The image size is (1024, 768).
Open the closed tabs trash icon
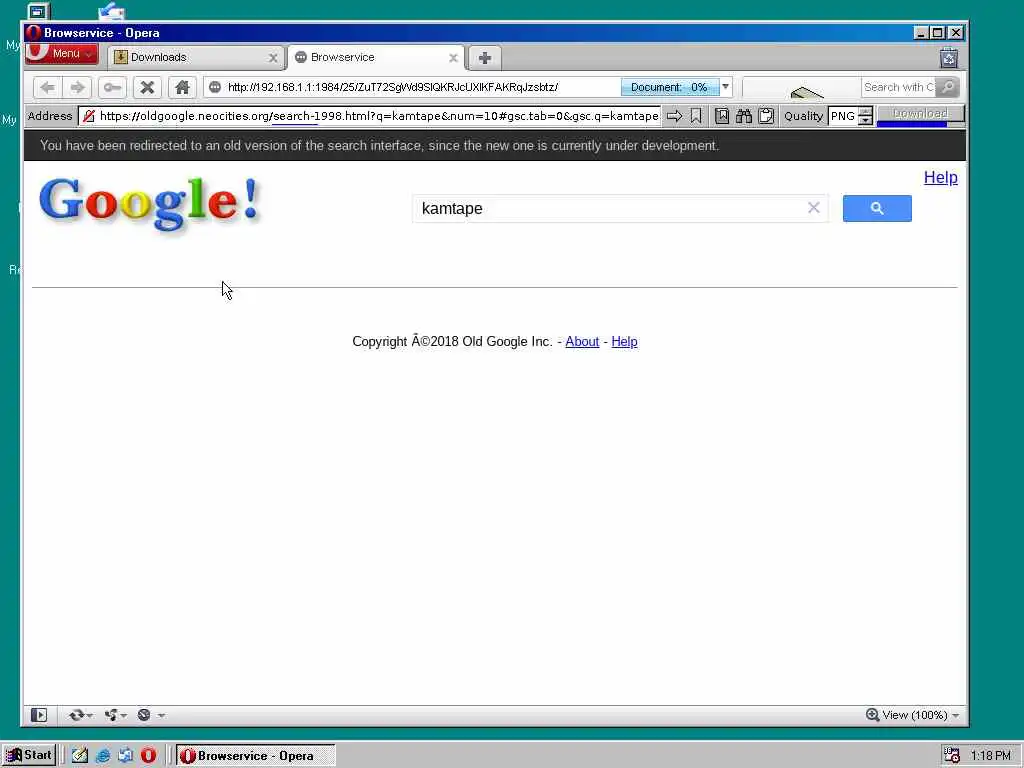[949, 58]
